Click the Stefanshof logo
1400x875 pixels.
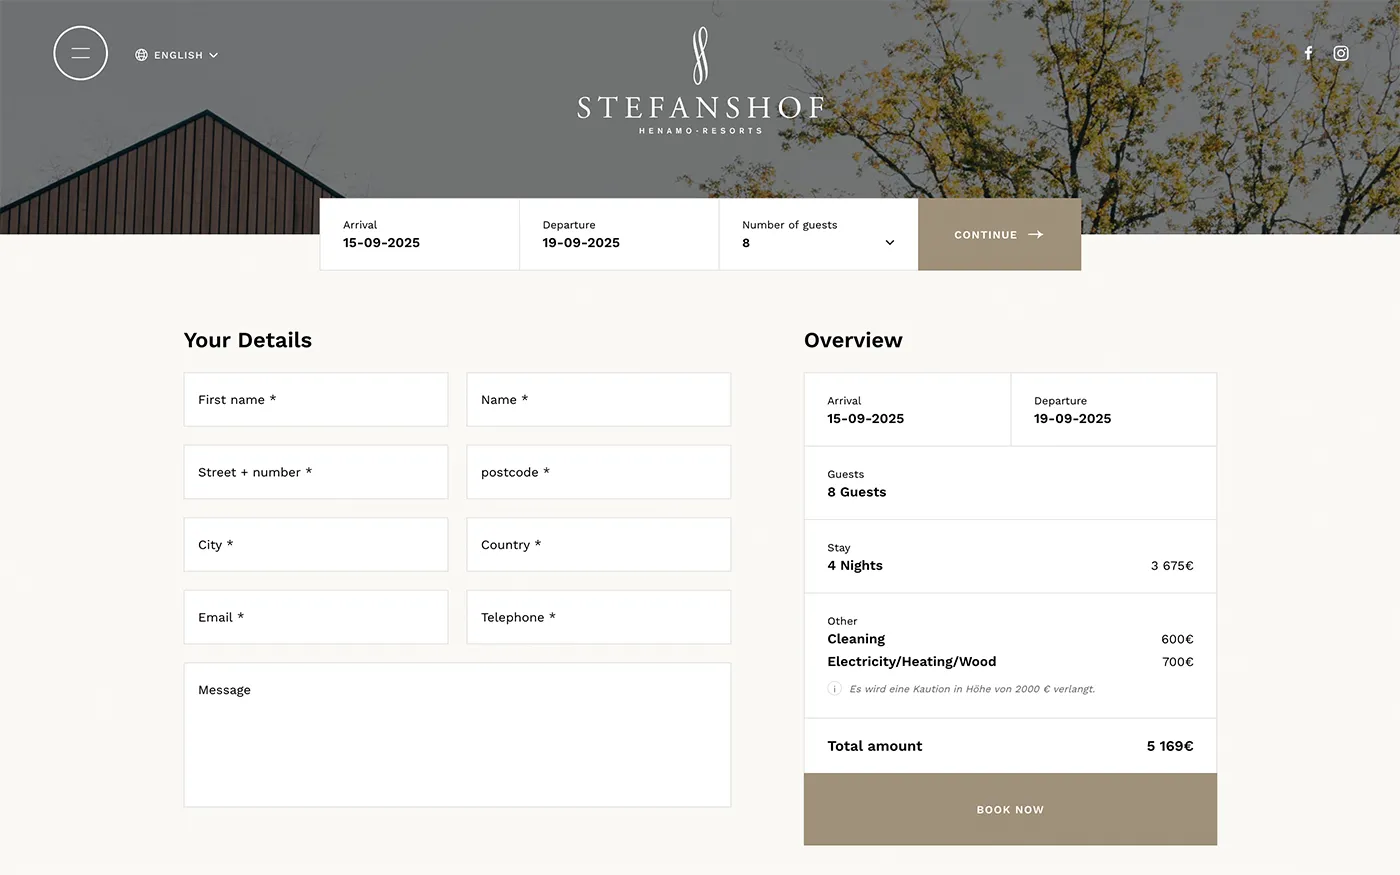coord(700,82)
